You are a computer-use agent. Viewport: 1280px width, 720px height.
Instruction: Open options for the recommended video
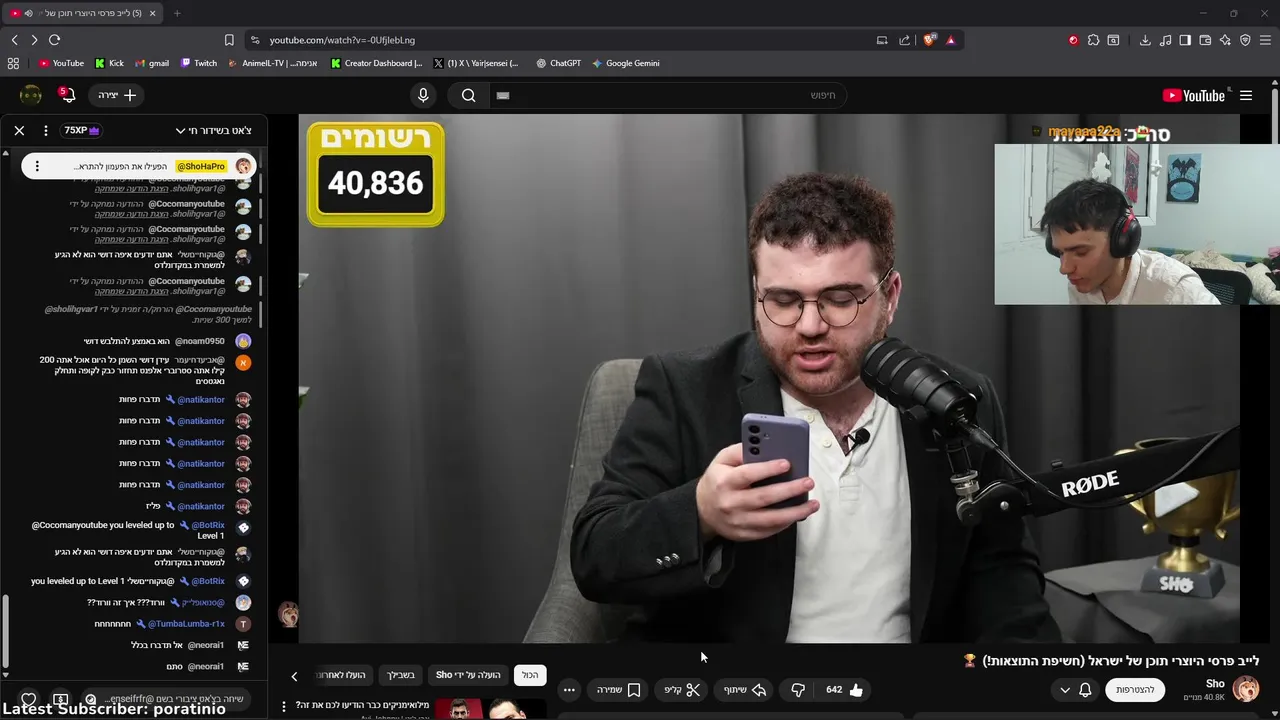(x=283, y=706)
